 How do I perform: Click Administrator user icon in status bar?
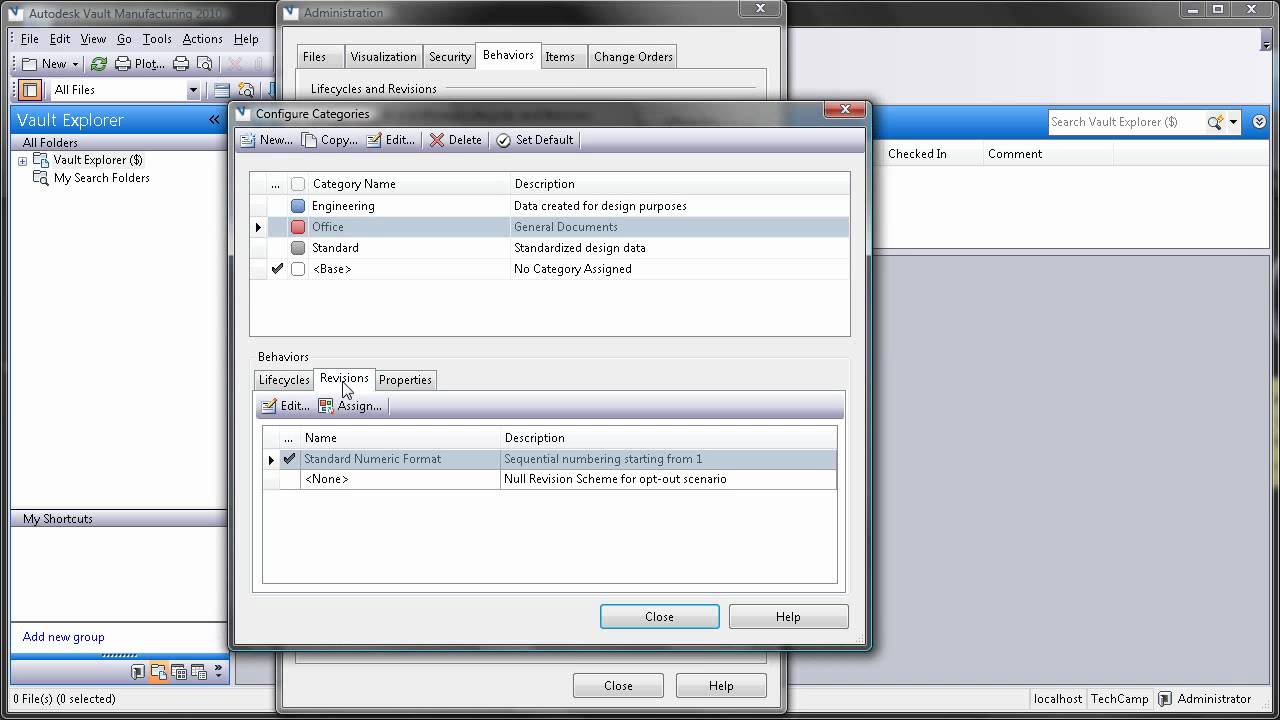[x=1165, y=699]
